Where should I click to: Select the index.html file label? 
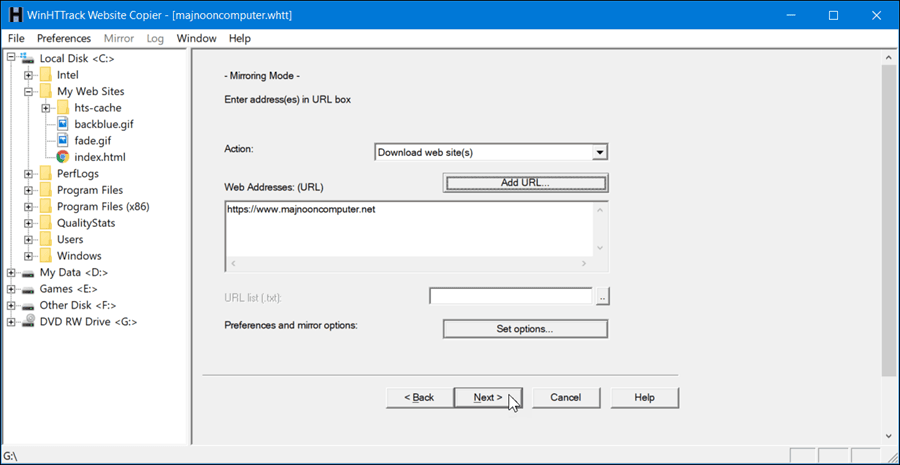100,157
